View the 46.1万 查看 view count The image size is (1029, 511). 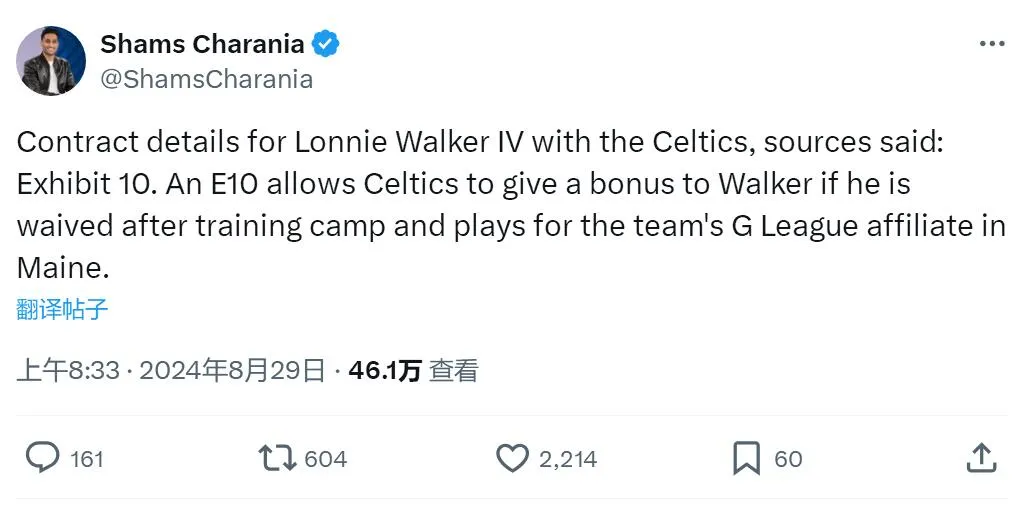[413, 371]
